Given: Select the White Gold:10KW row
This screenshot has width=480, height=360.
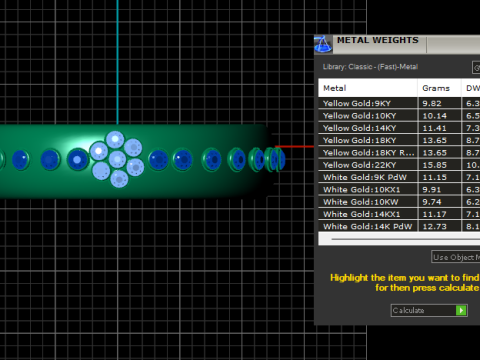Looking at the screenshot, I should pos(399,202).
